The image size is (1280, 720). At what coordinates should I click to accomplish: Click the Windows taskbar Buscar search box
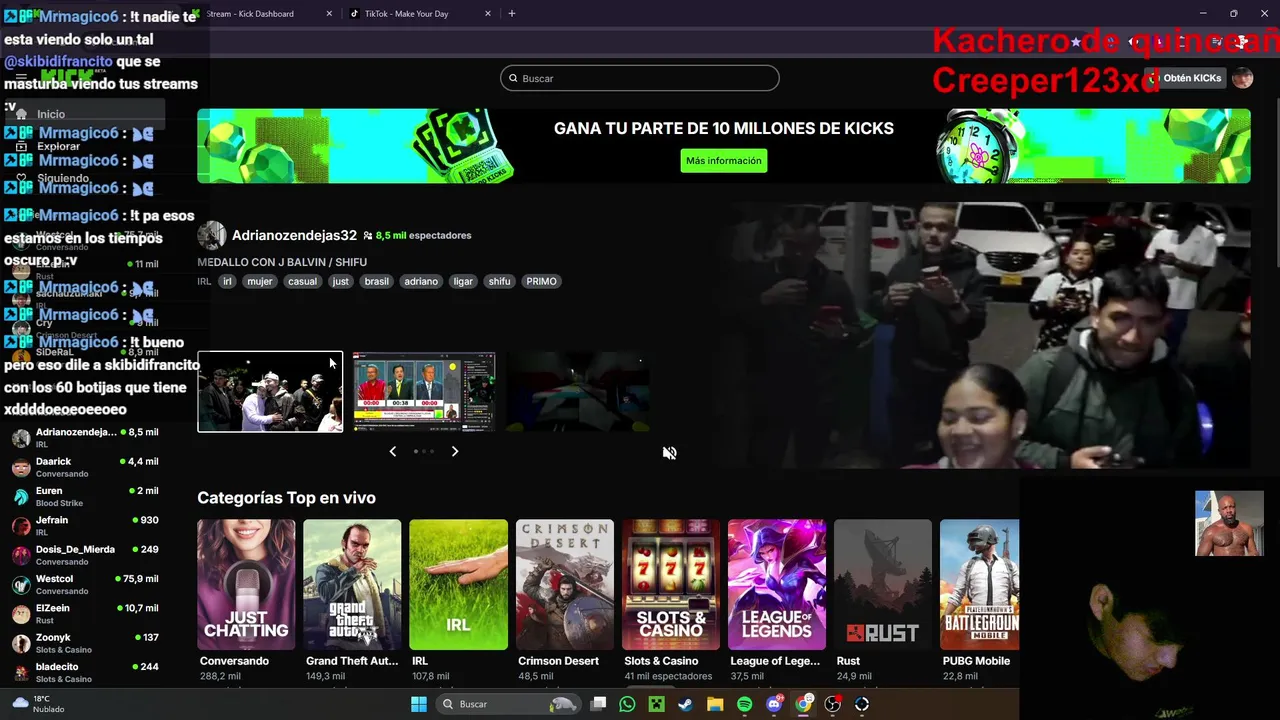point(509,704)
